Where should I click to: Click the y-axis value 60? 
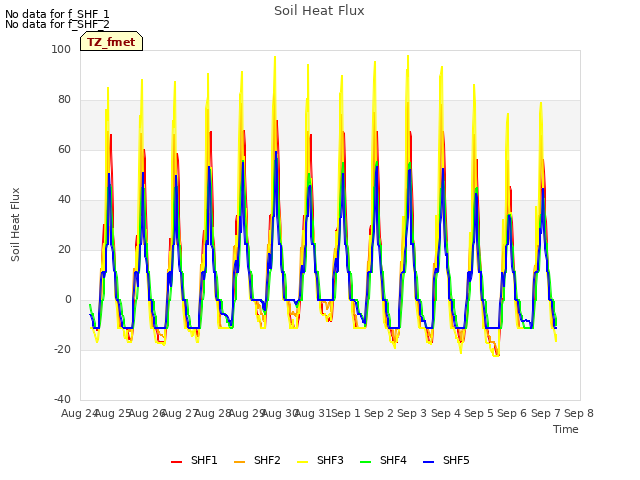[x=64, y=149]
